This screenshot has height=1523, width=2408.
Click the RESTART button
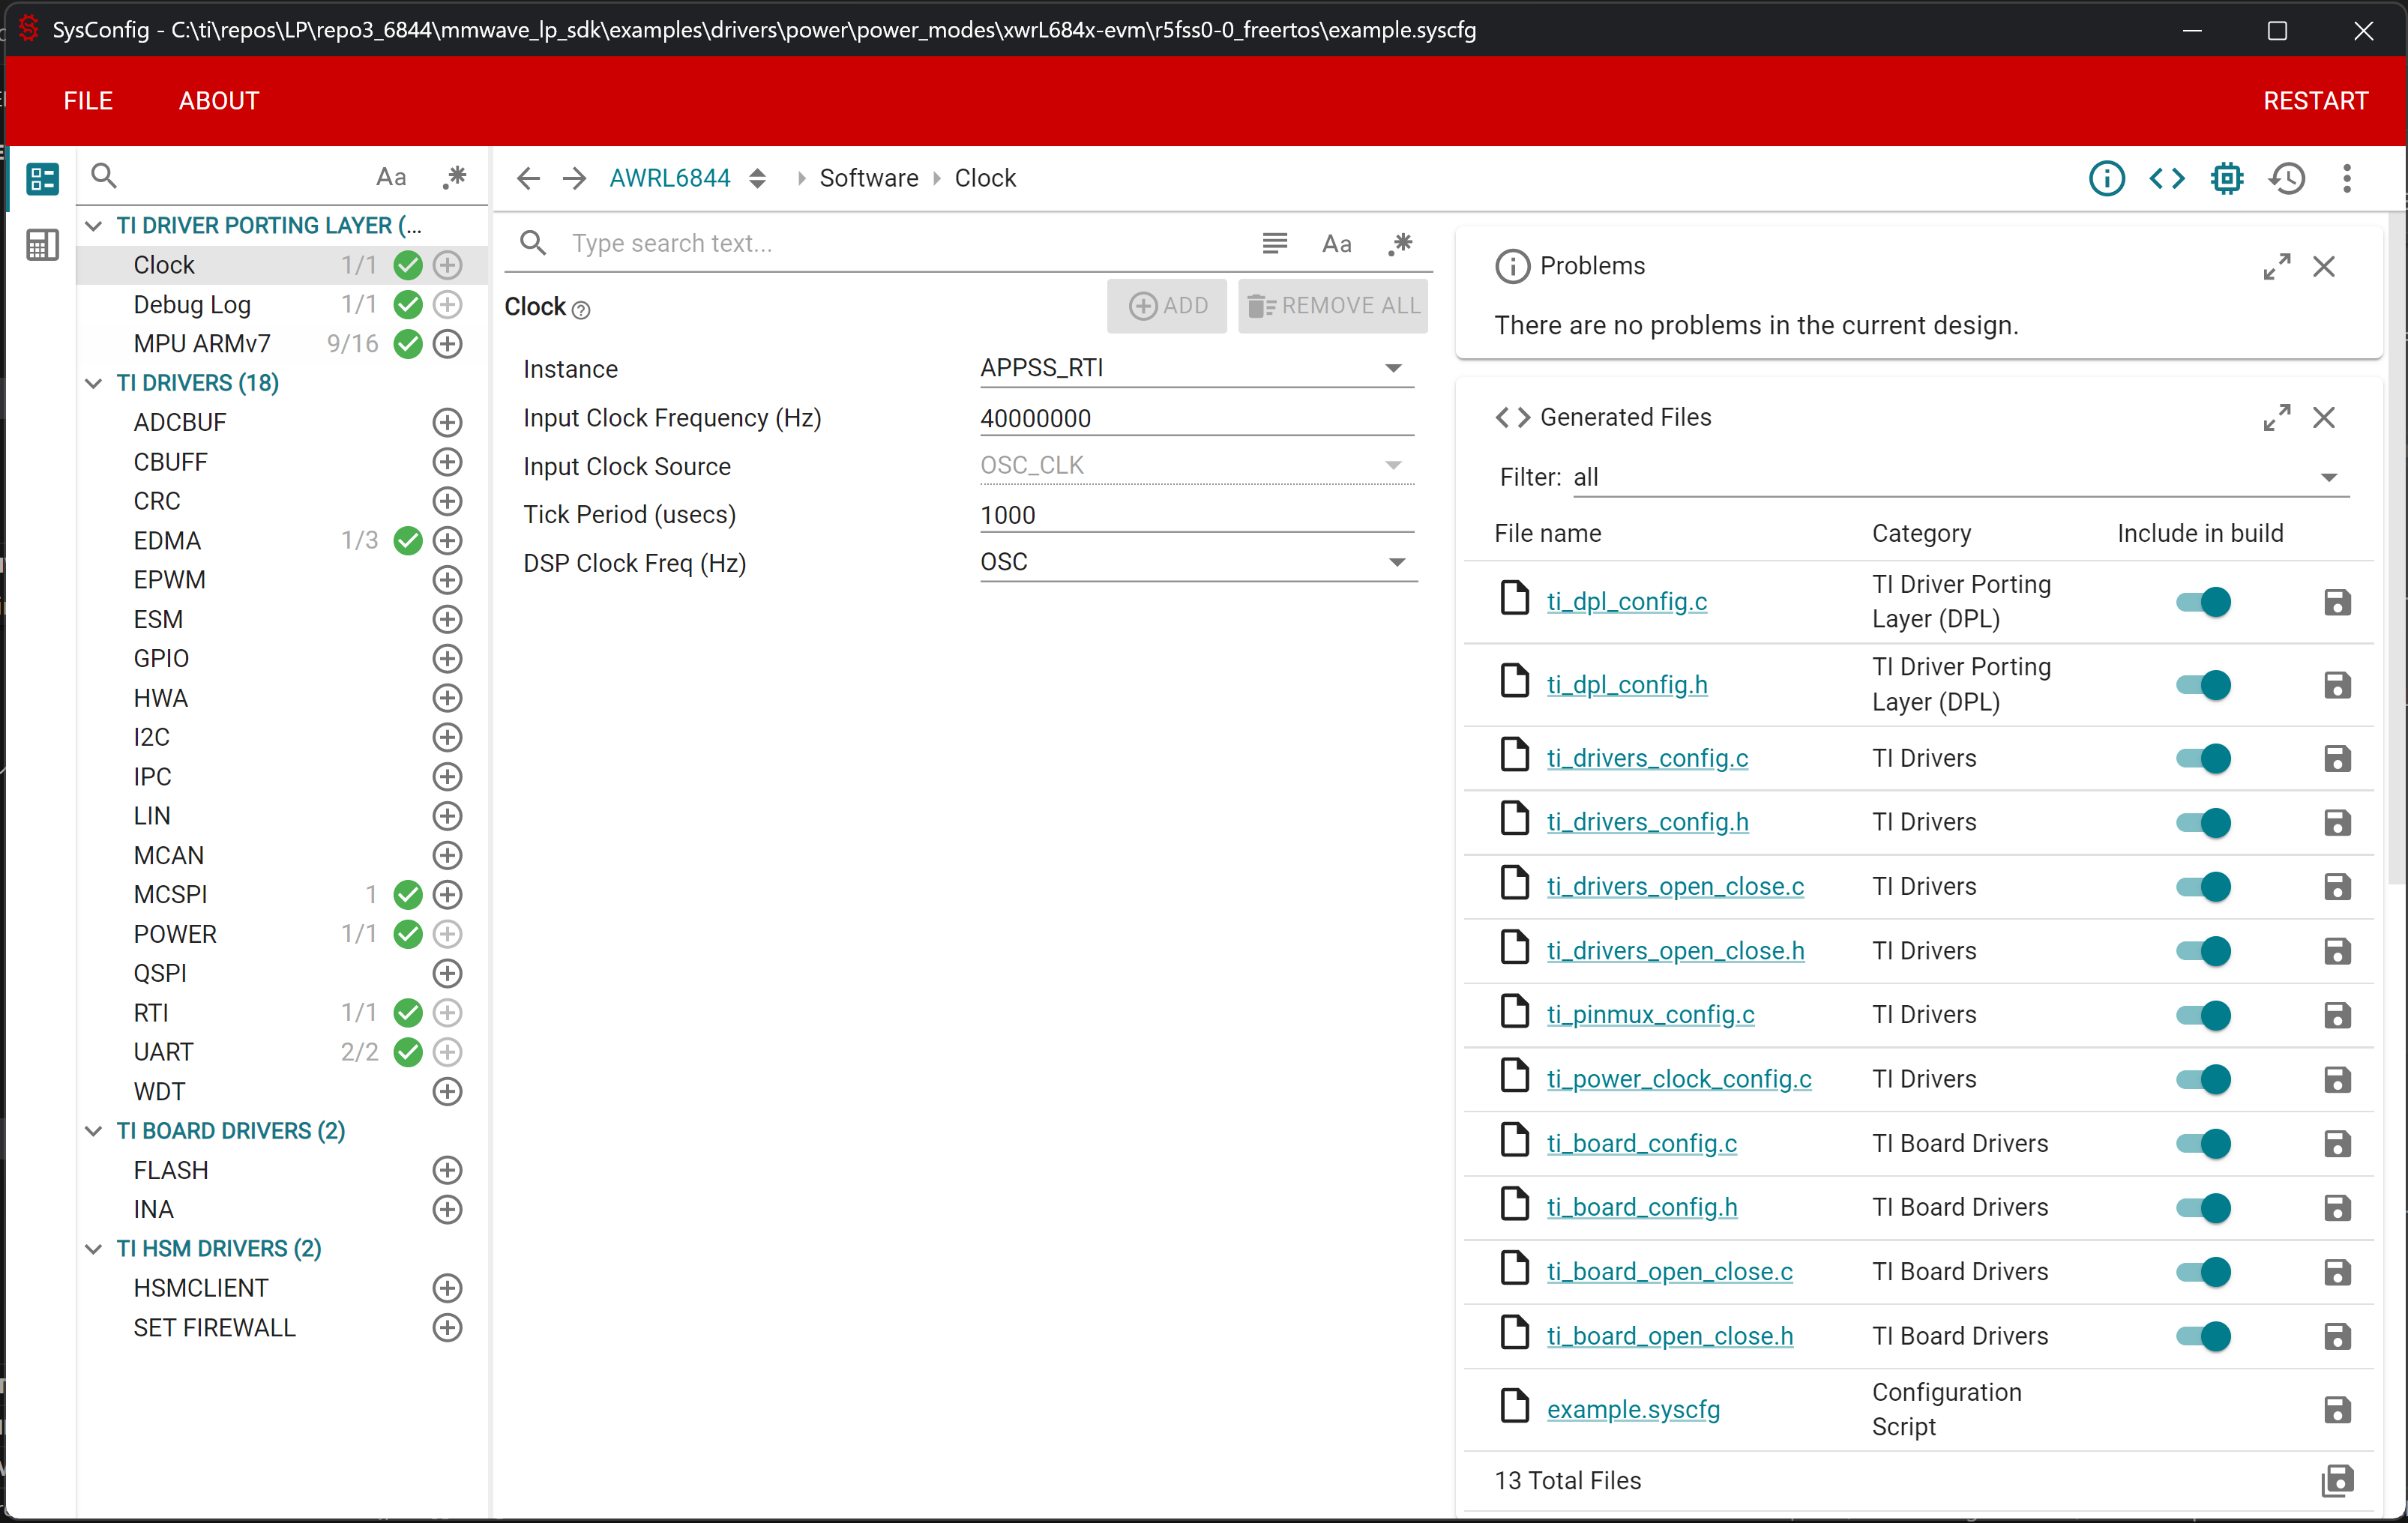click(2315, 101)
